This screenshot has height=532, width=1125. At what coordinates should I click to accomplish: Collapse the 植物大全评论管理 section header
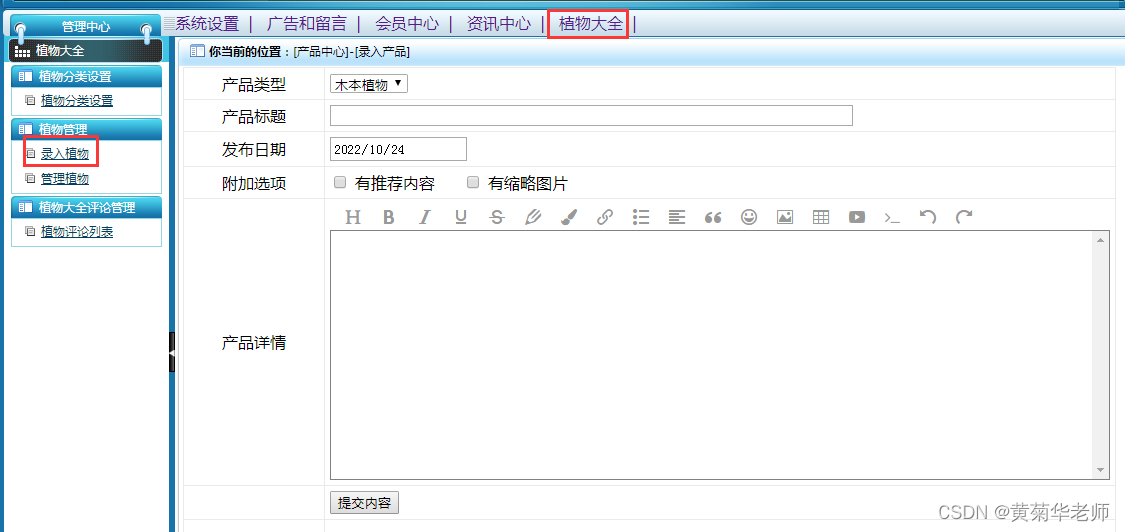click(86, 207)
